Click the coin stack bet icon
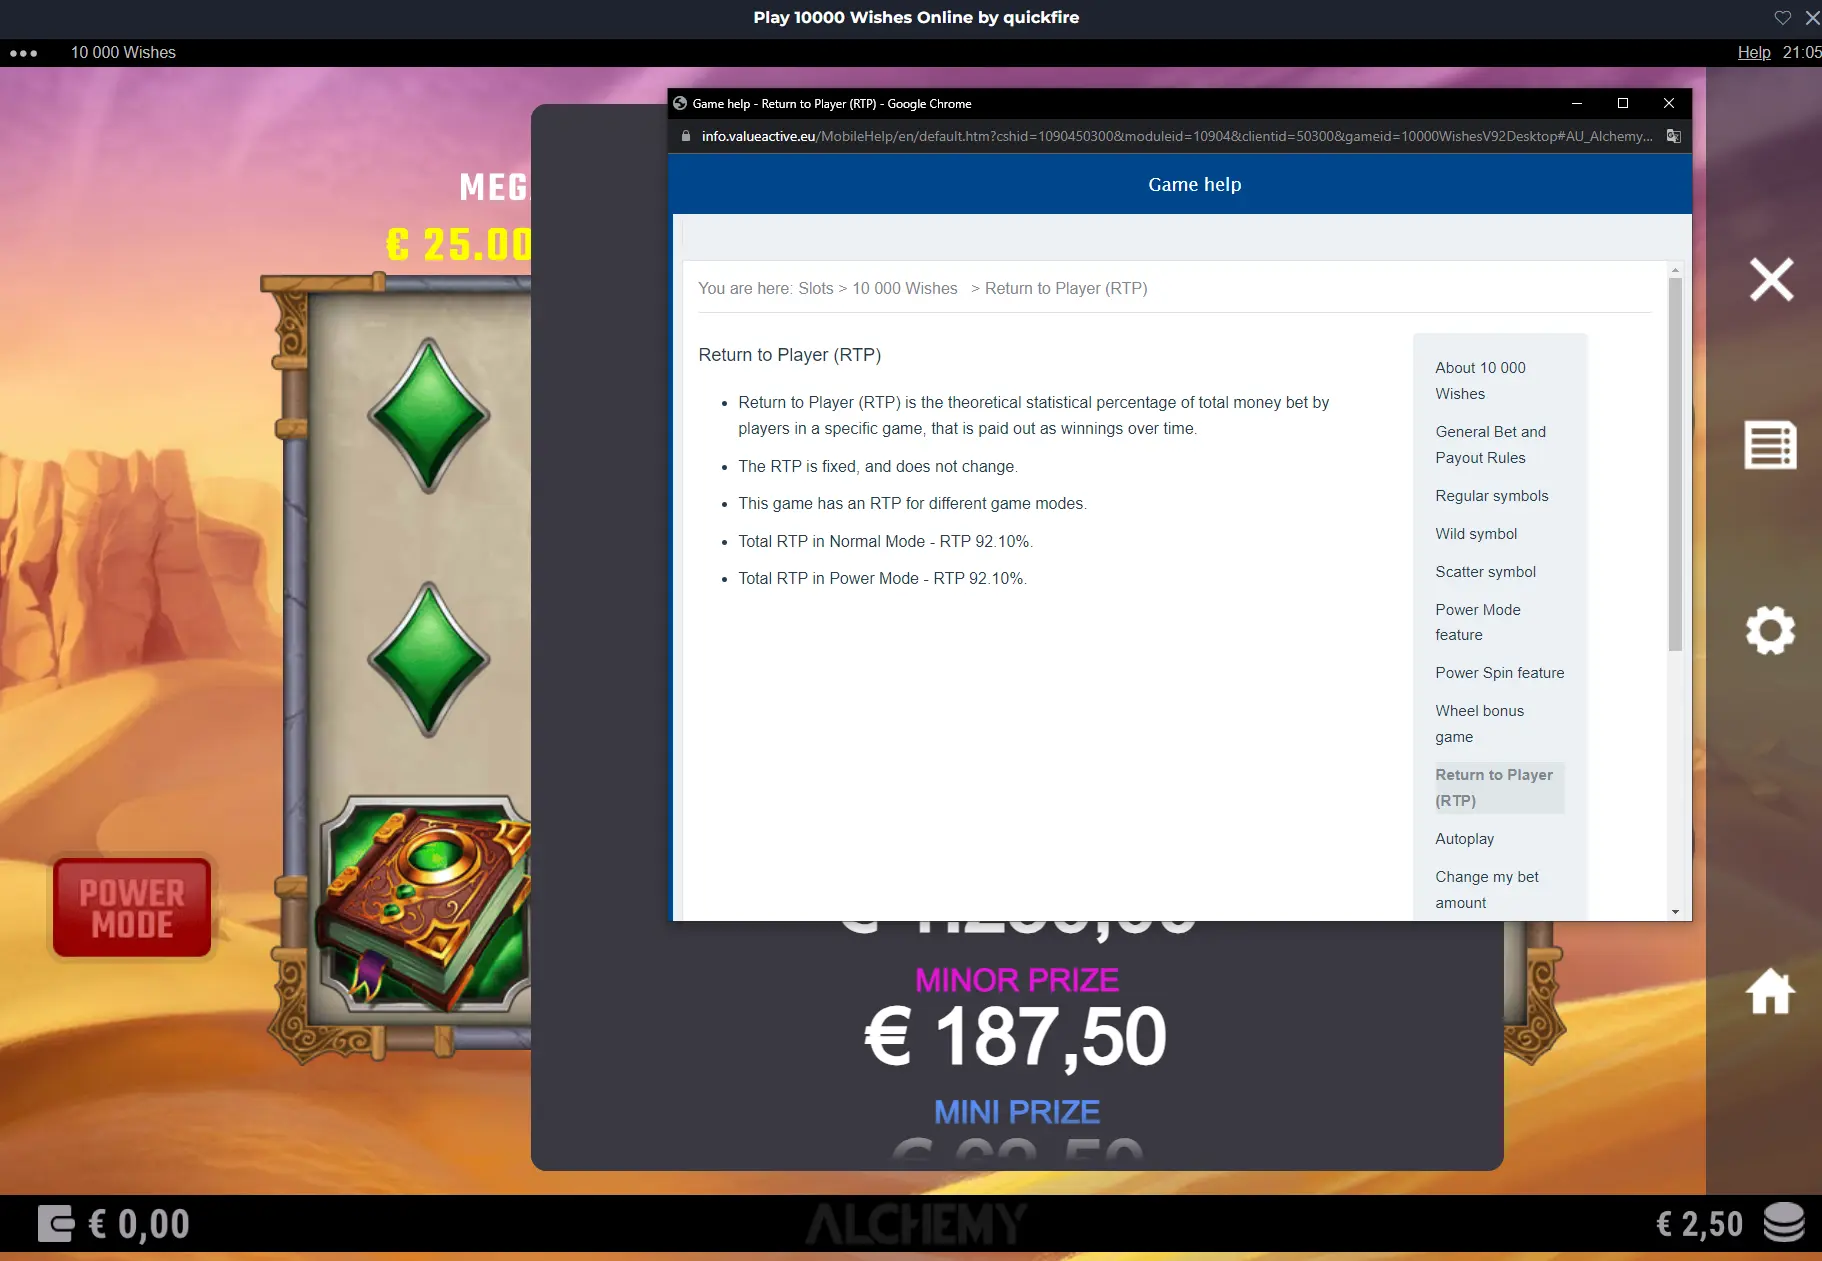The width and height of the screenshot is (1822, 1261). 1784,1223
